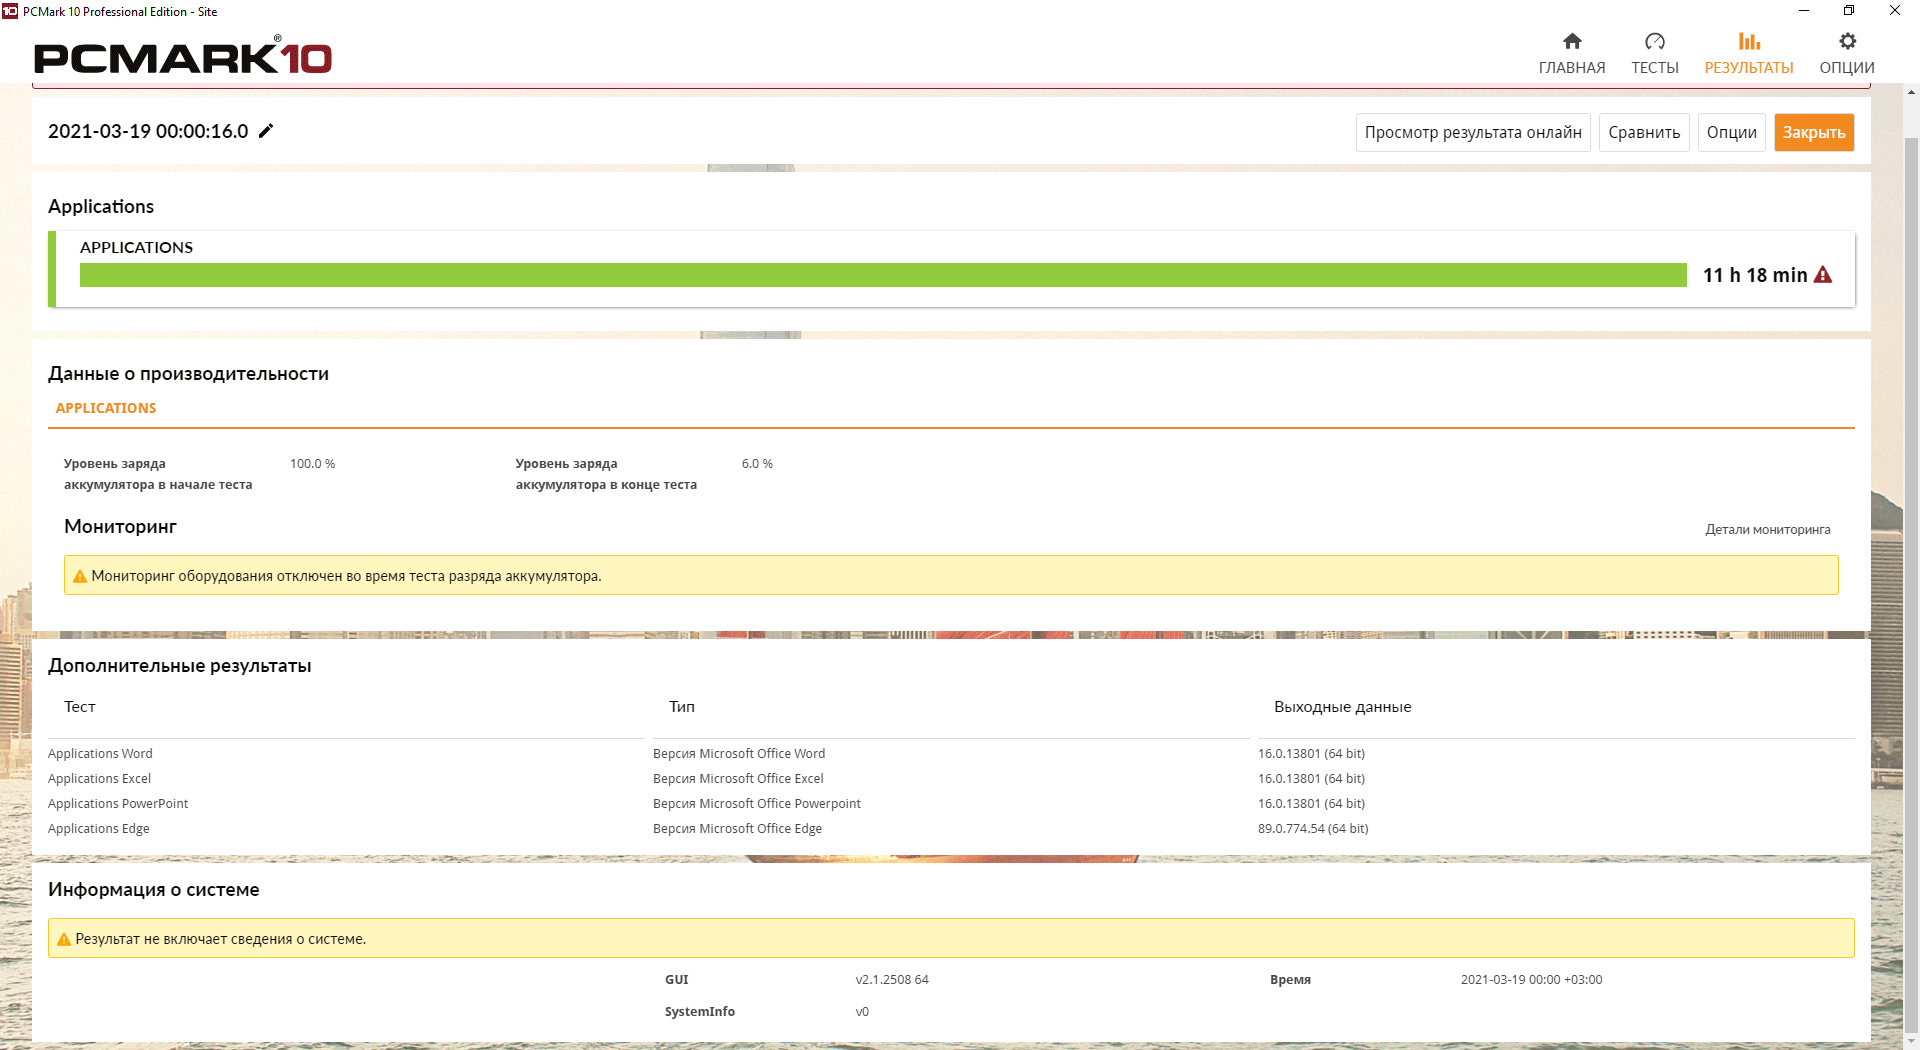
Task: Click warning icon in system info notice
Action: [x=64, y=939]
